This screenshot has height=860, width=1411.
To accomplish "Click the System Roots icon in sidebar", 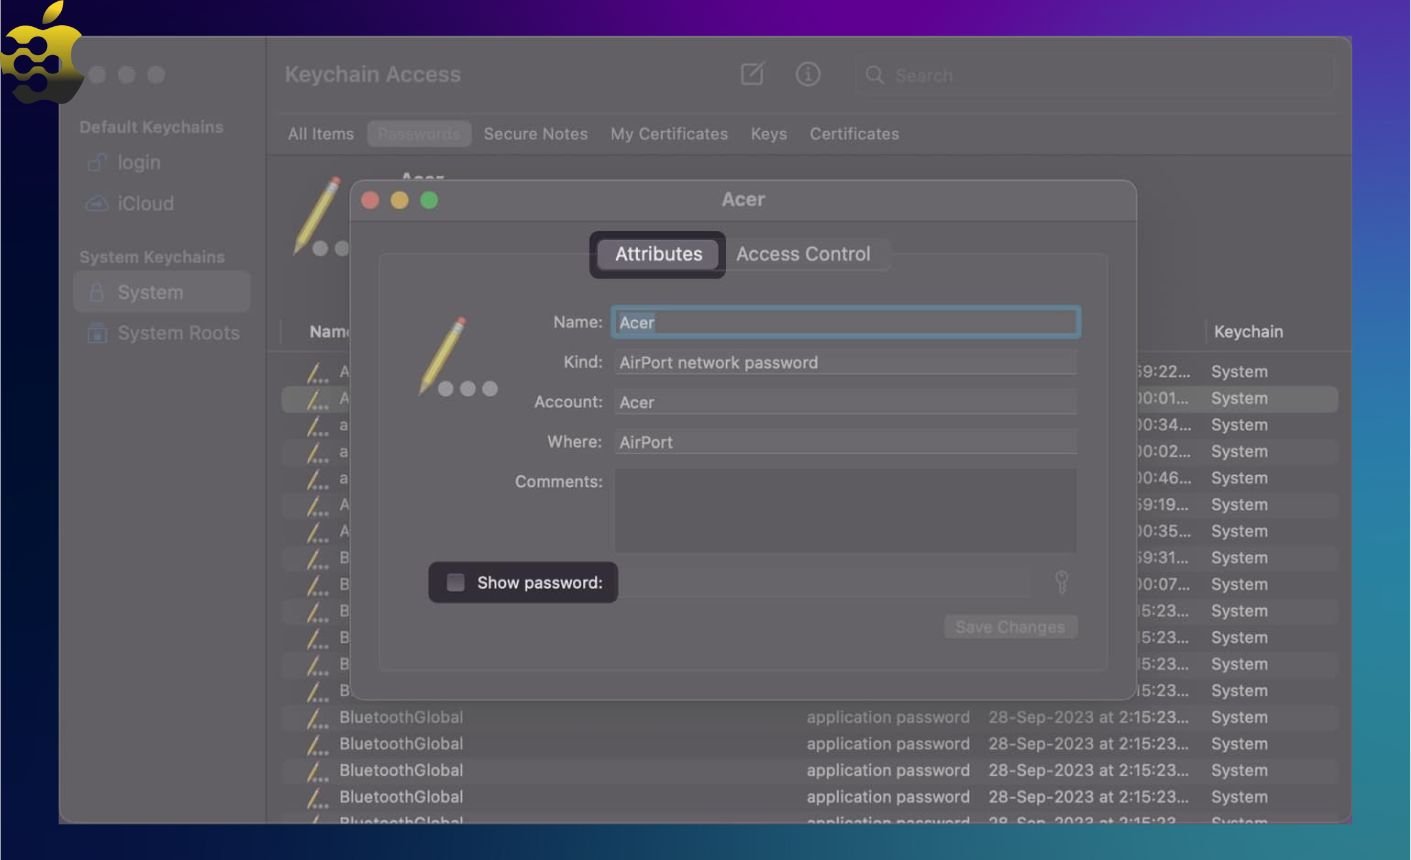I will click(x=96, y=333).
